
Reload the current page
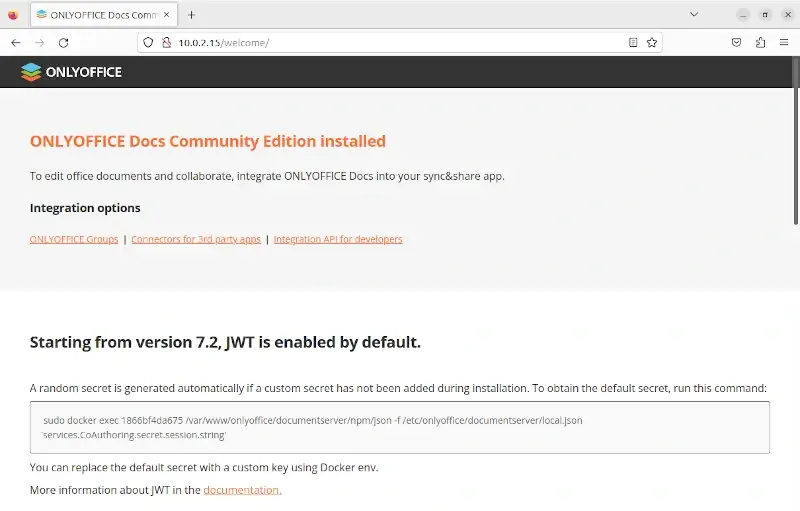coord(63,43)
